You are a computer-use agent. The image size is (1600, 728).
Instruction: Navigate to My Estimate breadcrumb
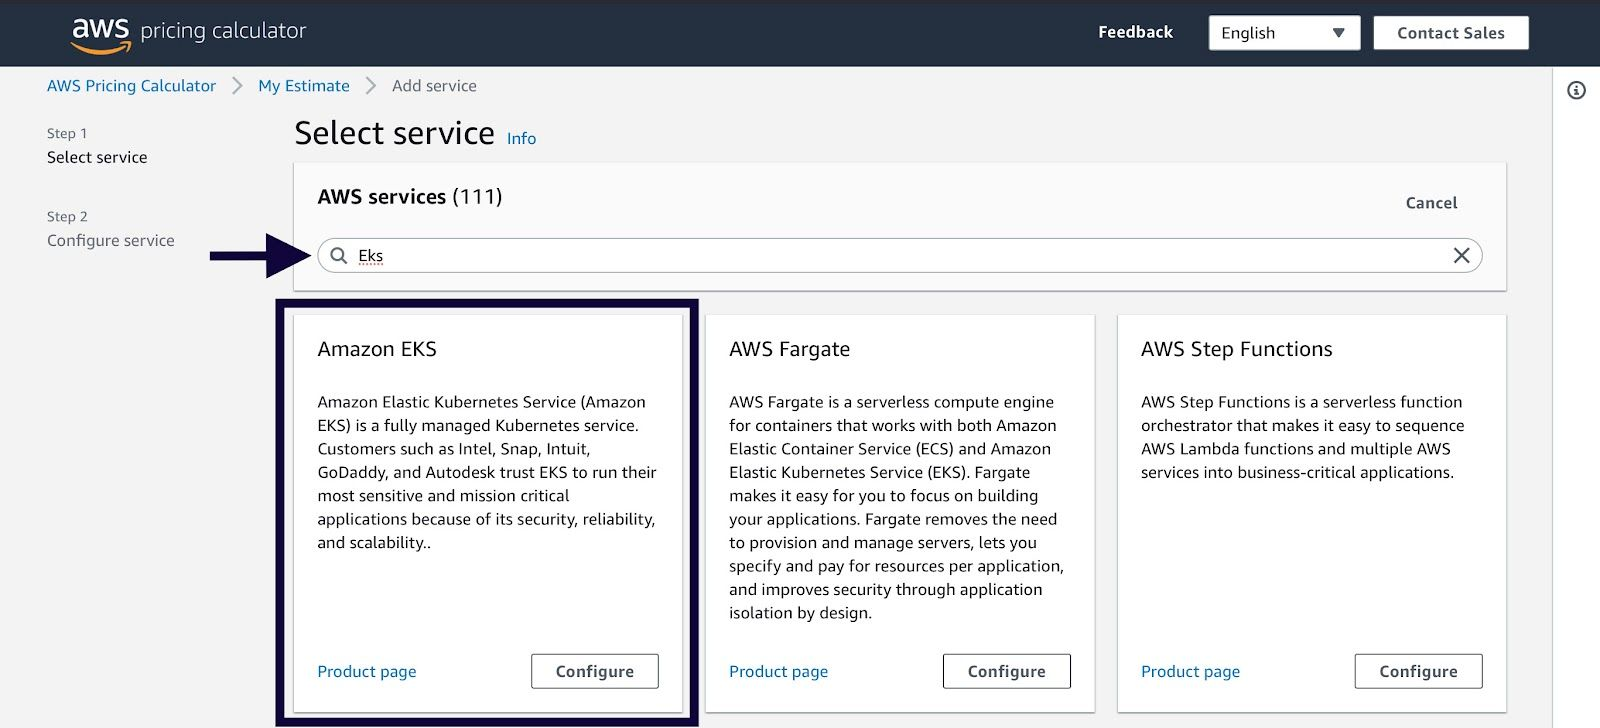[x=303, y=86]
